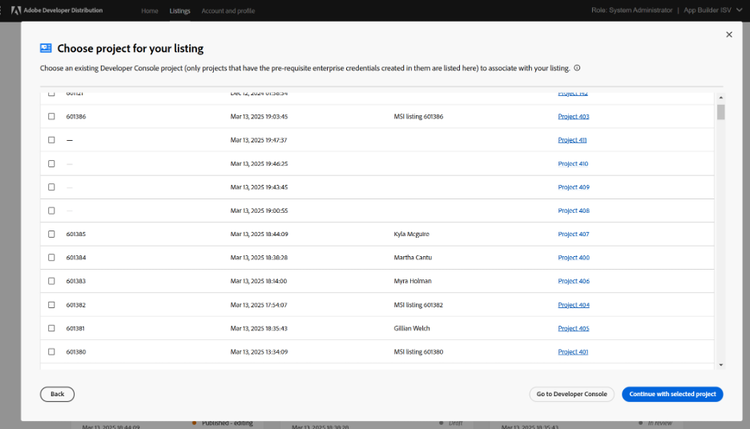Viewport: 750px width, 429px height.
Task: Click the scrollbar down arrow in project list
Action: tap(720, 365)
